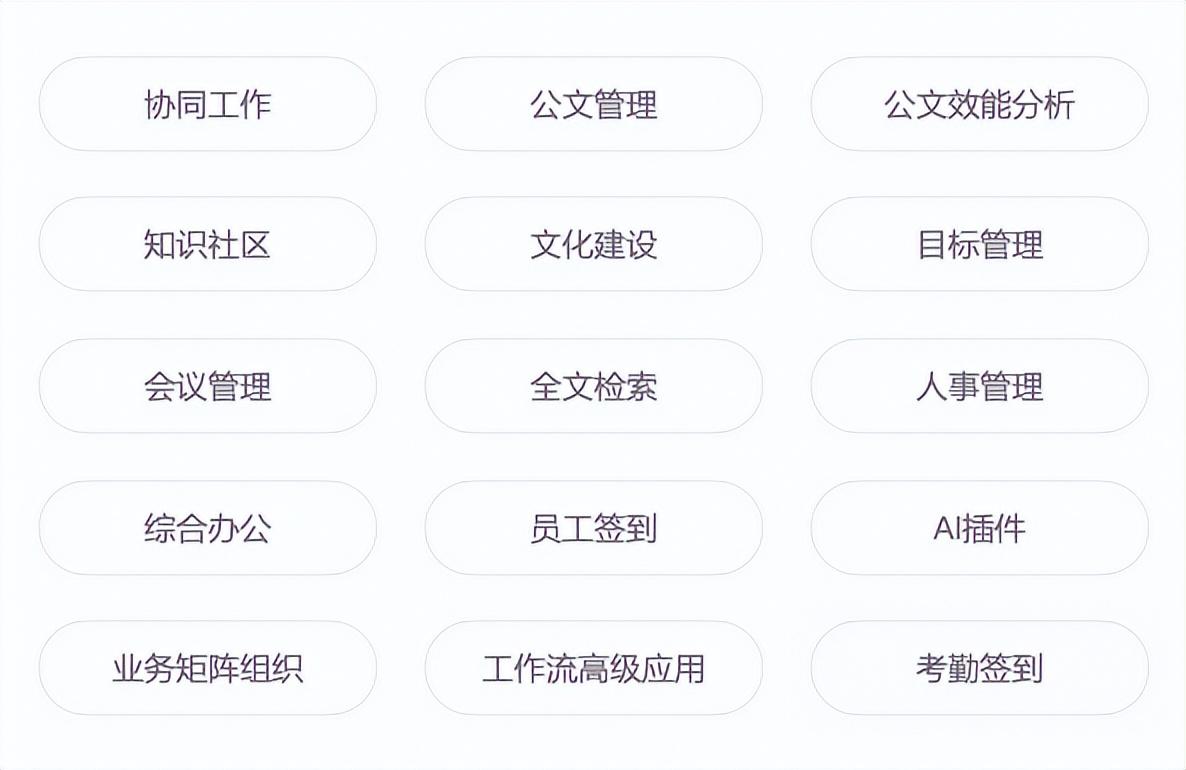Select the 公文效能分析 pill button
The width and height of the screenshot is (1186, 770).
coord(979,104)
